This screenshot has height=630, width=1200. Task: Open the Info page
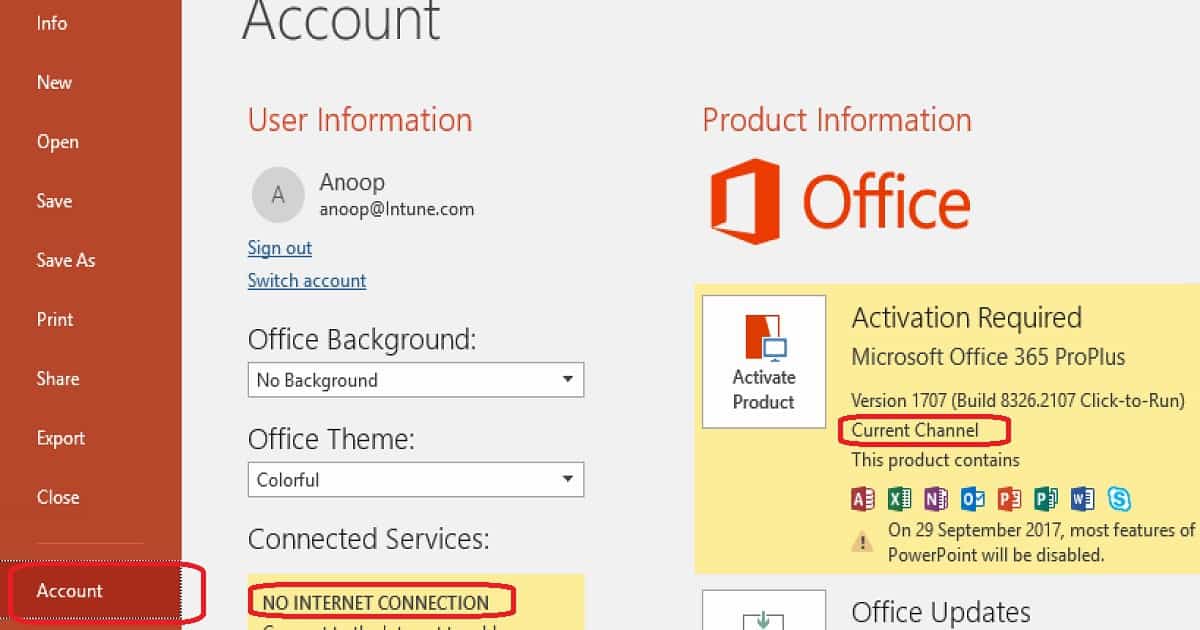pos(52,23)
